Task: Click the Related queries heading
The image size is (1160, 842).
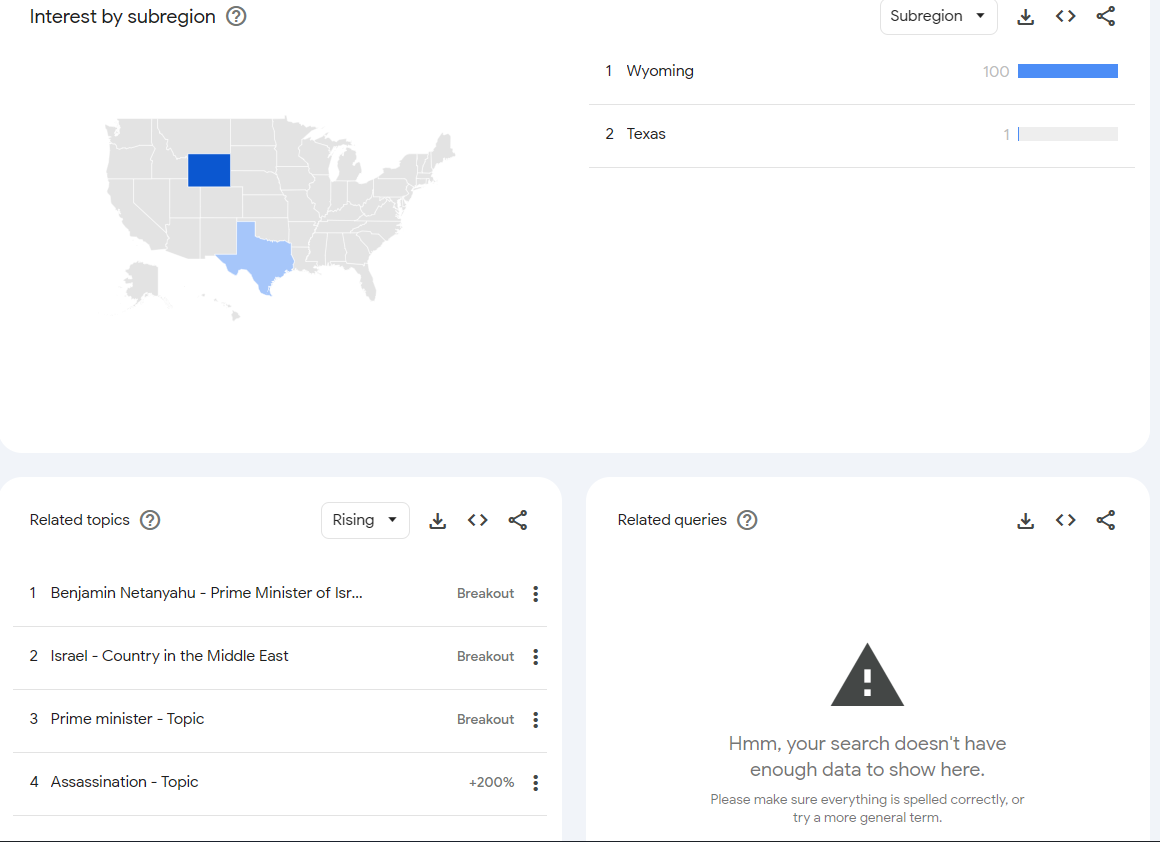Action: tap(672, 520)
